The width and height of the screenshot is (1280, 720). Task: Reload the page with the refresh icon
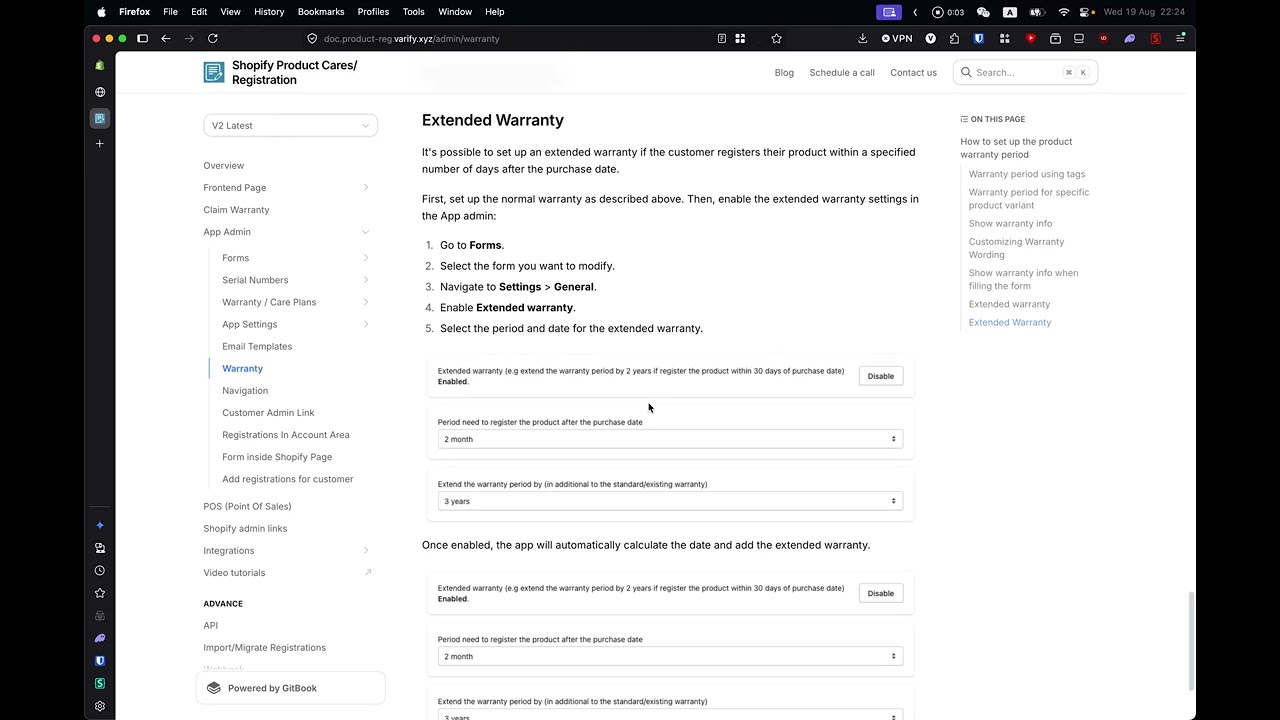(213, 38)
